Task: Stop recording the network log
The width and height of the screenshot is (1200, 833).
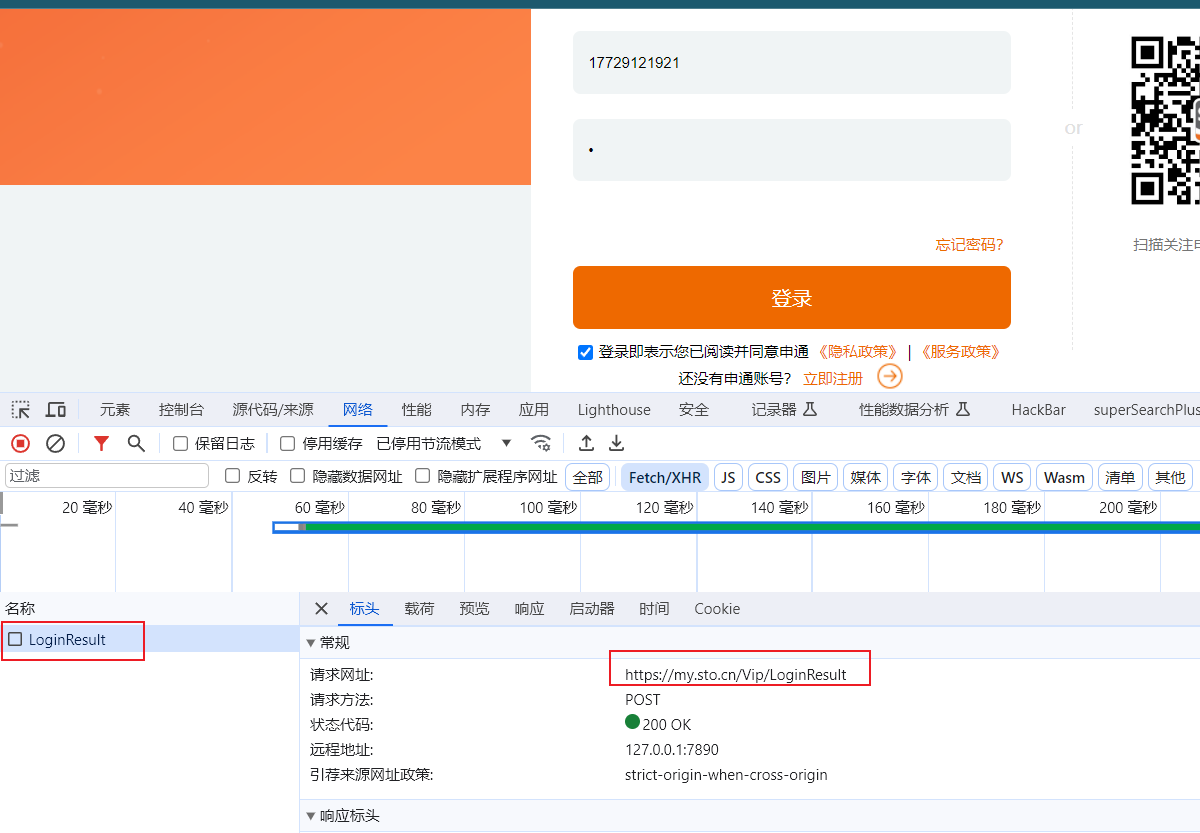Action: [21, 443]
